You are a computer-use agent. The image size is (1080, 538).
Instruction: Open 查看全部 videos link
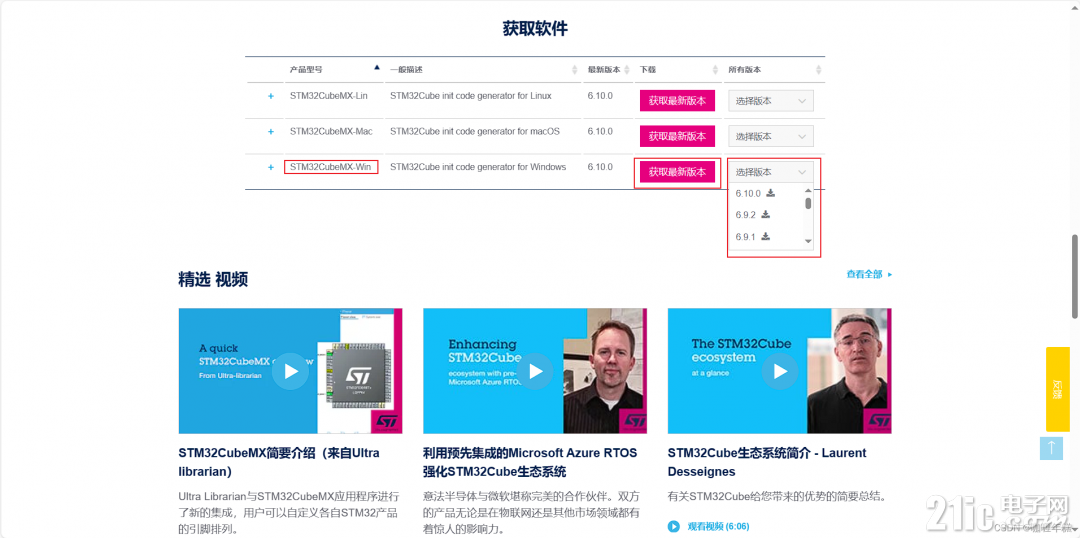[869, 274]
